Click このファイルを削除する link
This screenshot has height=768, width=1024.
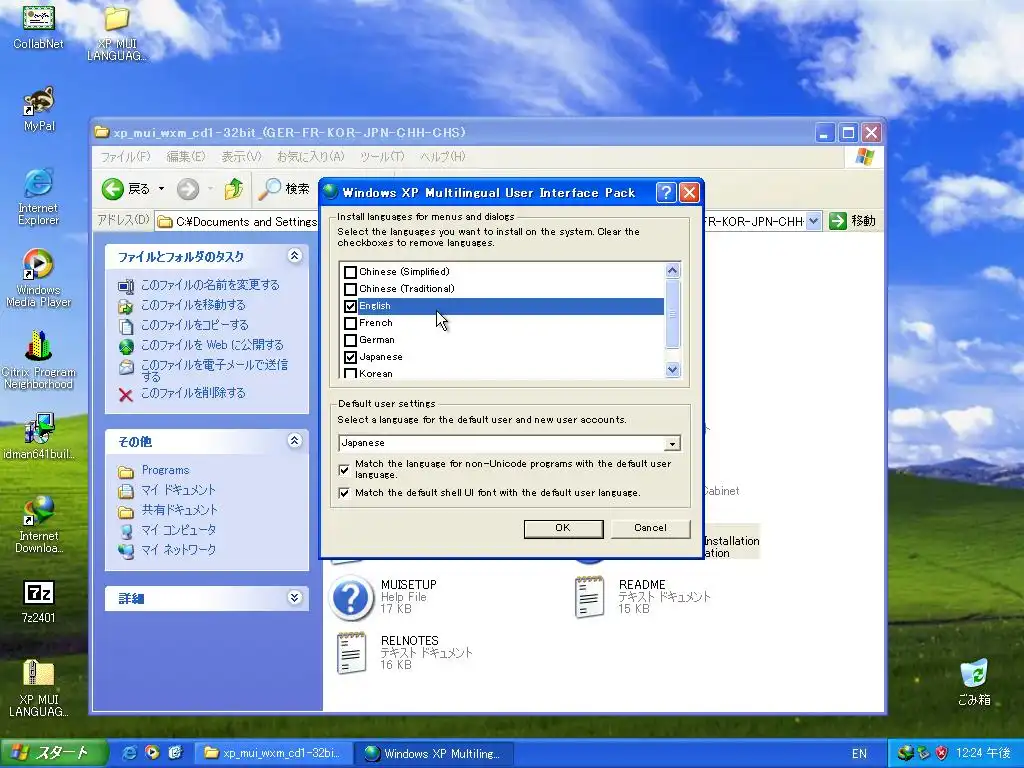193,393
